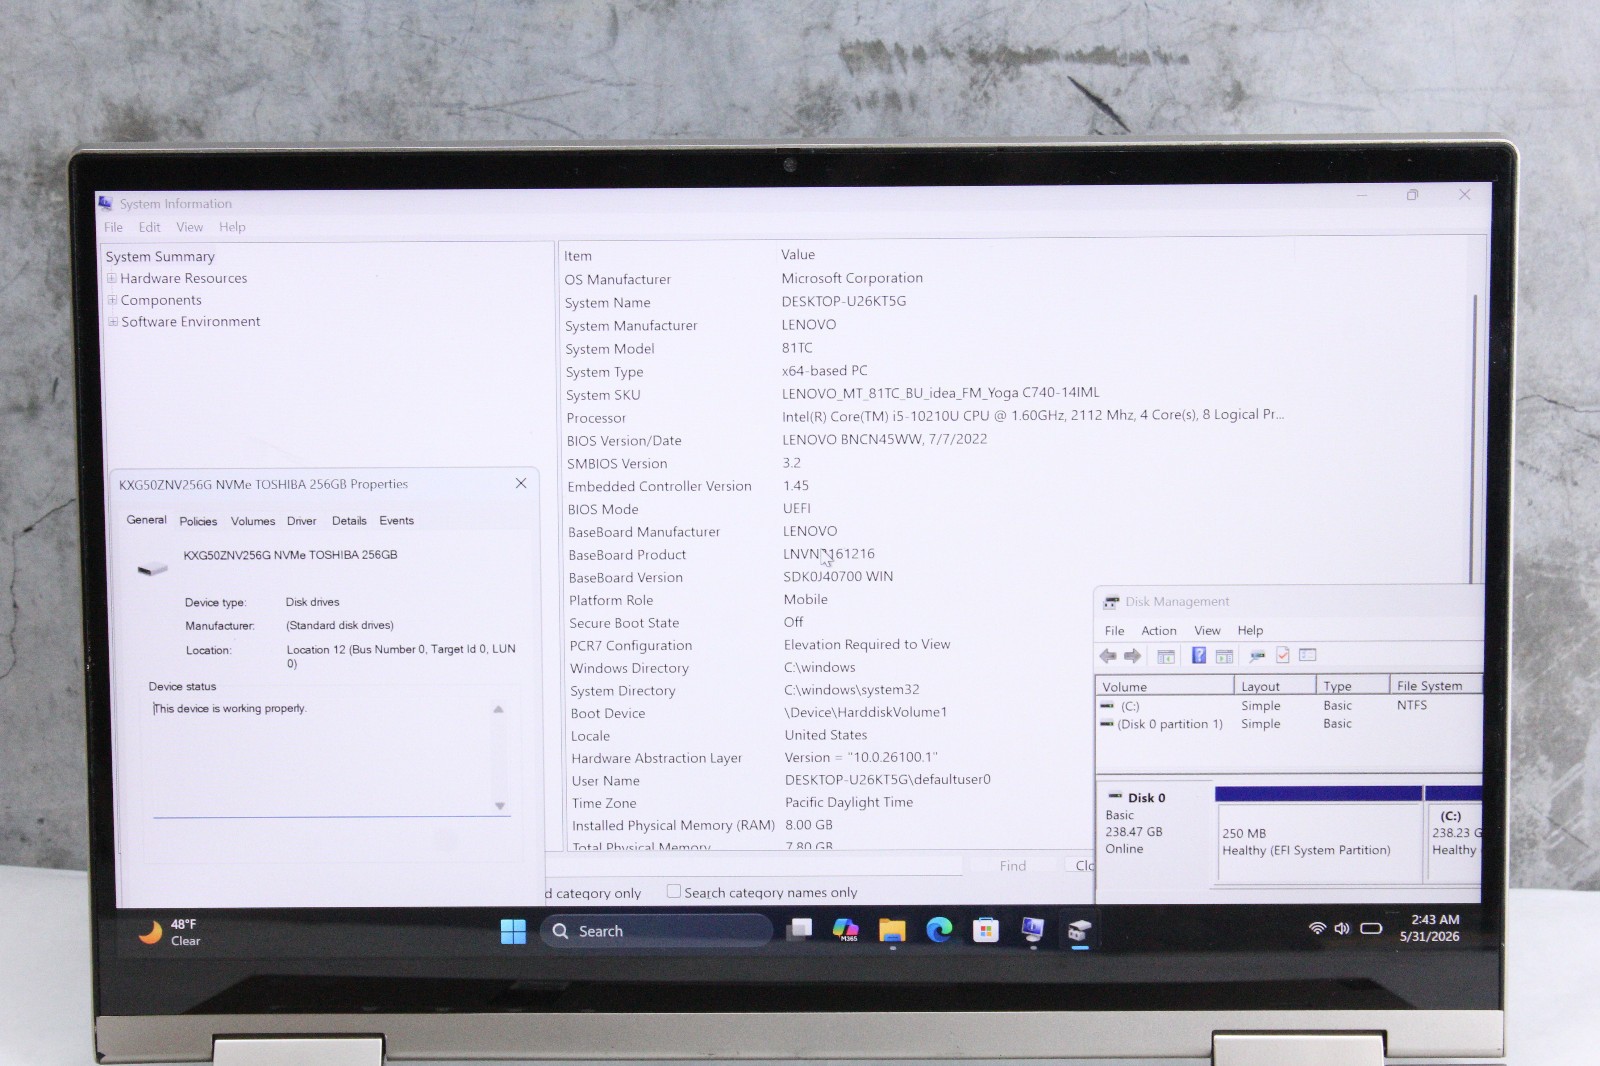Open the weather widget showing 48°F
The height and width of the screenshot is (1066, 1600).
coord(169,932)
